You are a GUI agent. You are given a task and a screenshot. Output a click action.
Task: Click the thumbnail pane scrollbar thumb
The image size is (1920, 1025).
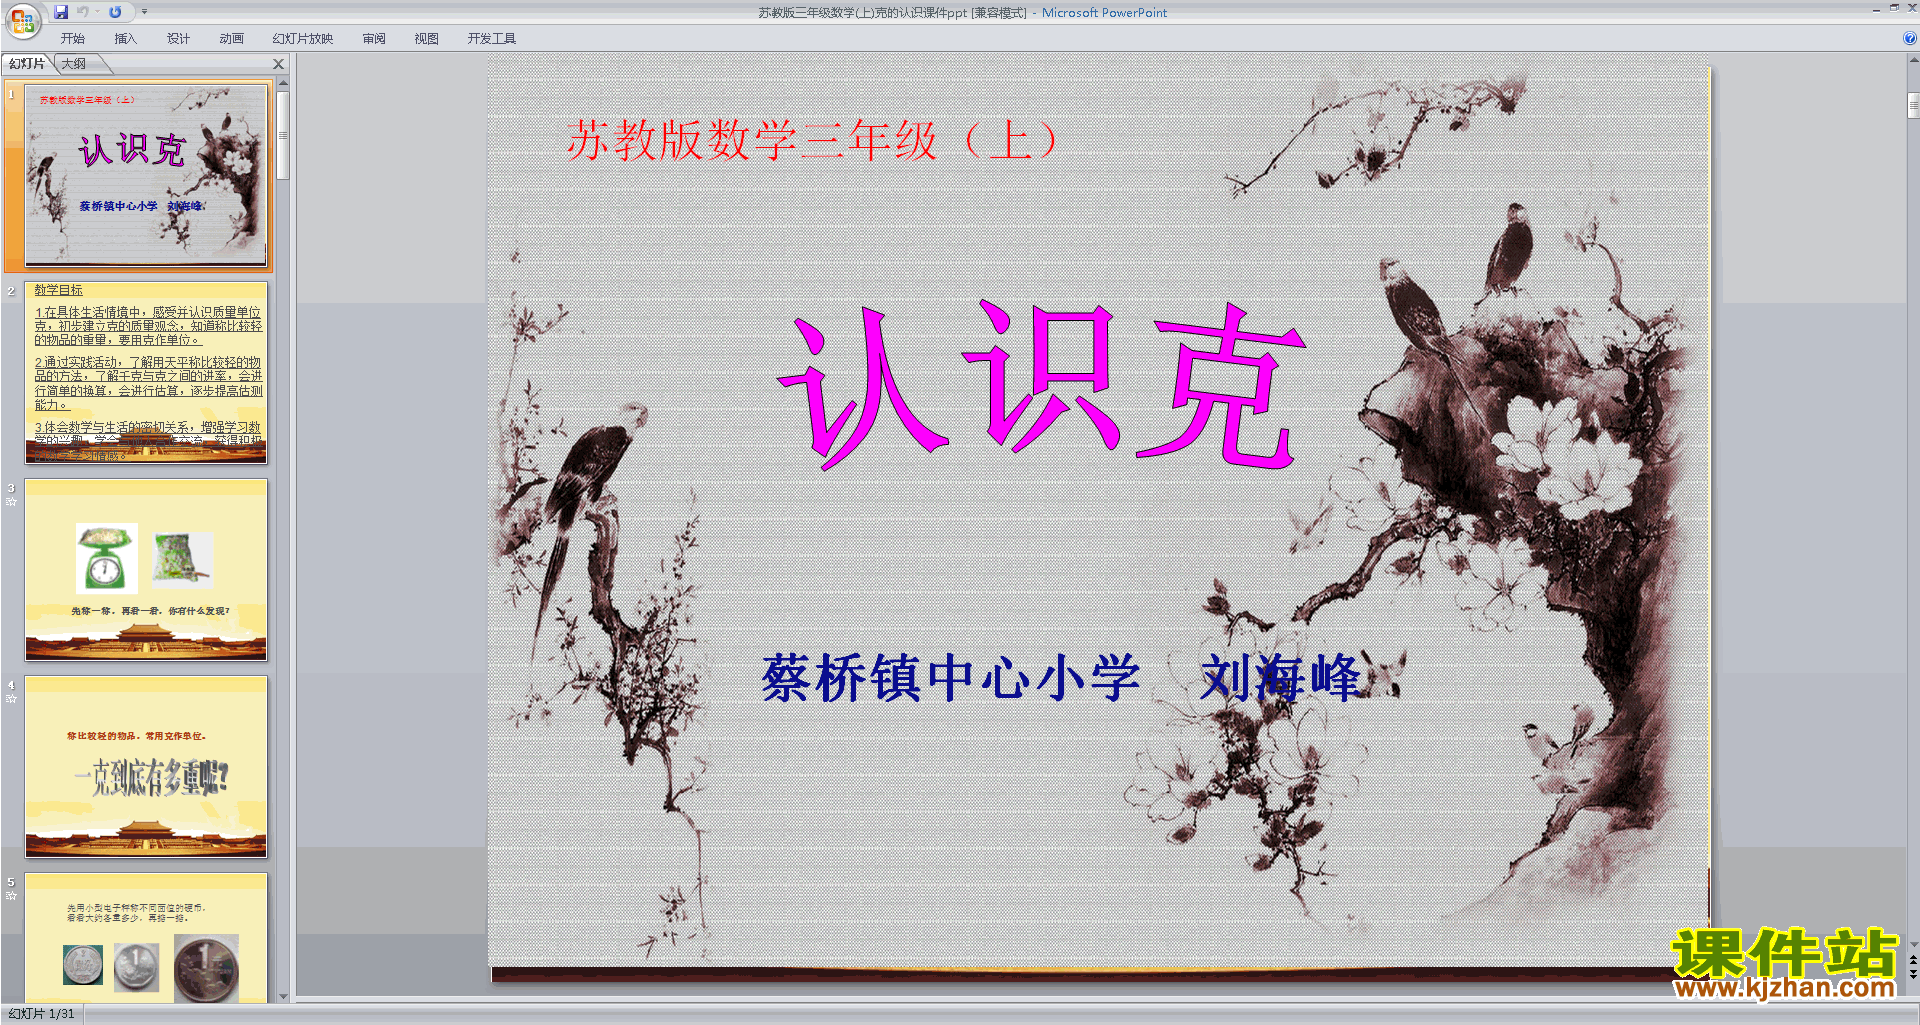coord(283,135)
